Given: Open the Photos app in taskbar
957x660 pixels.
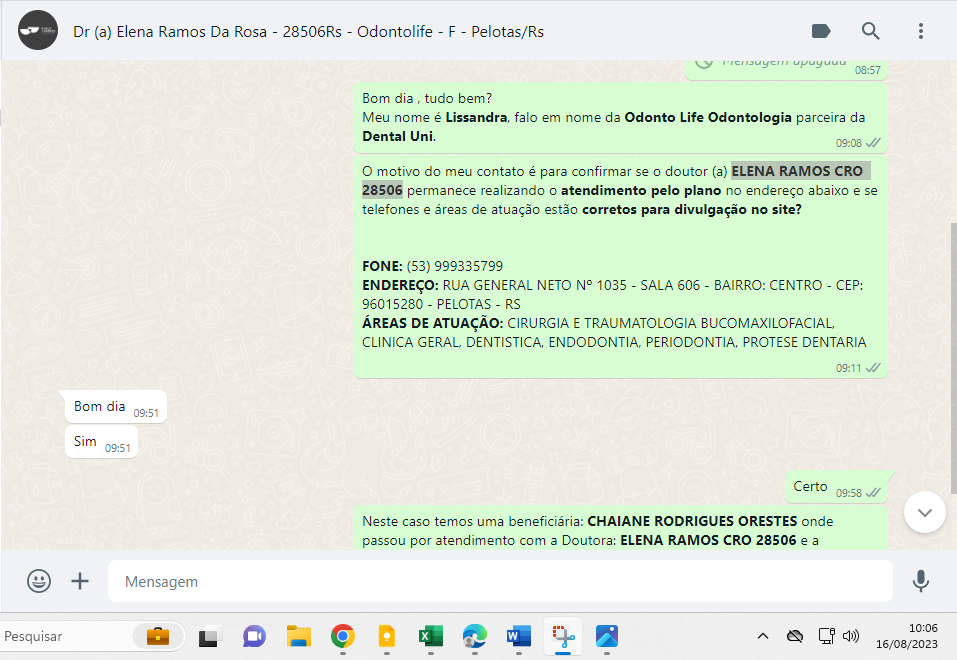Looking at the screenshot, I should click(607, 636).
